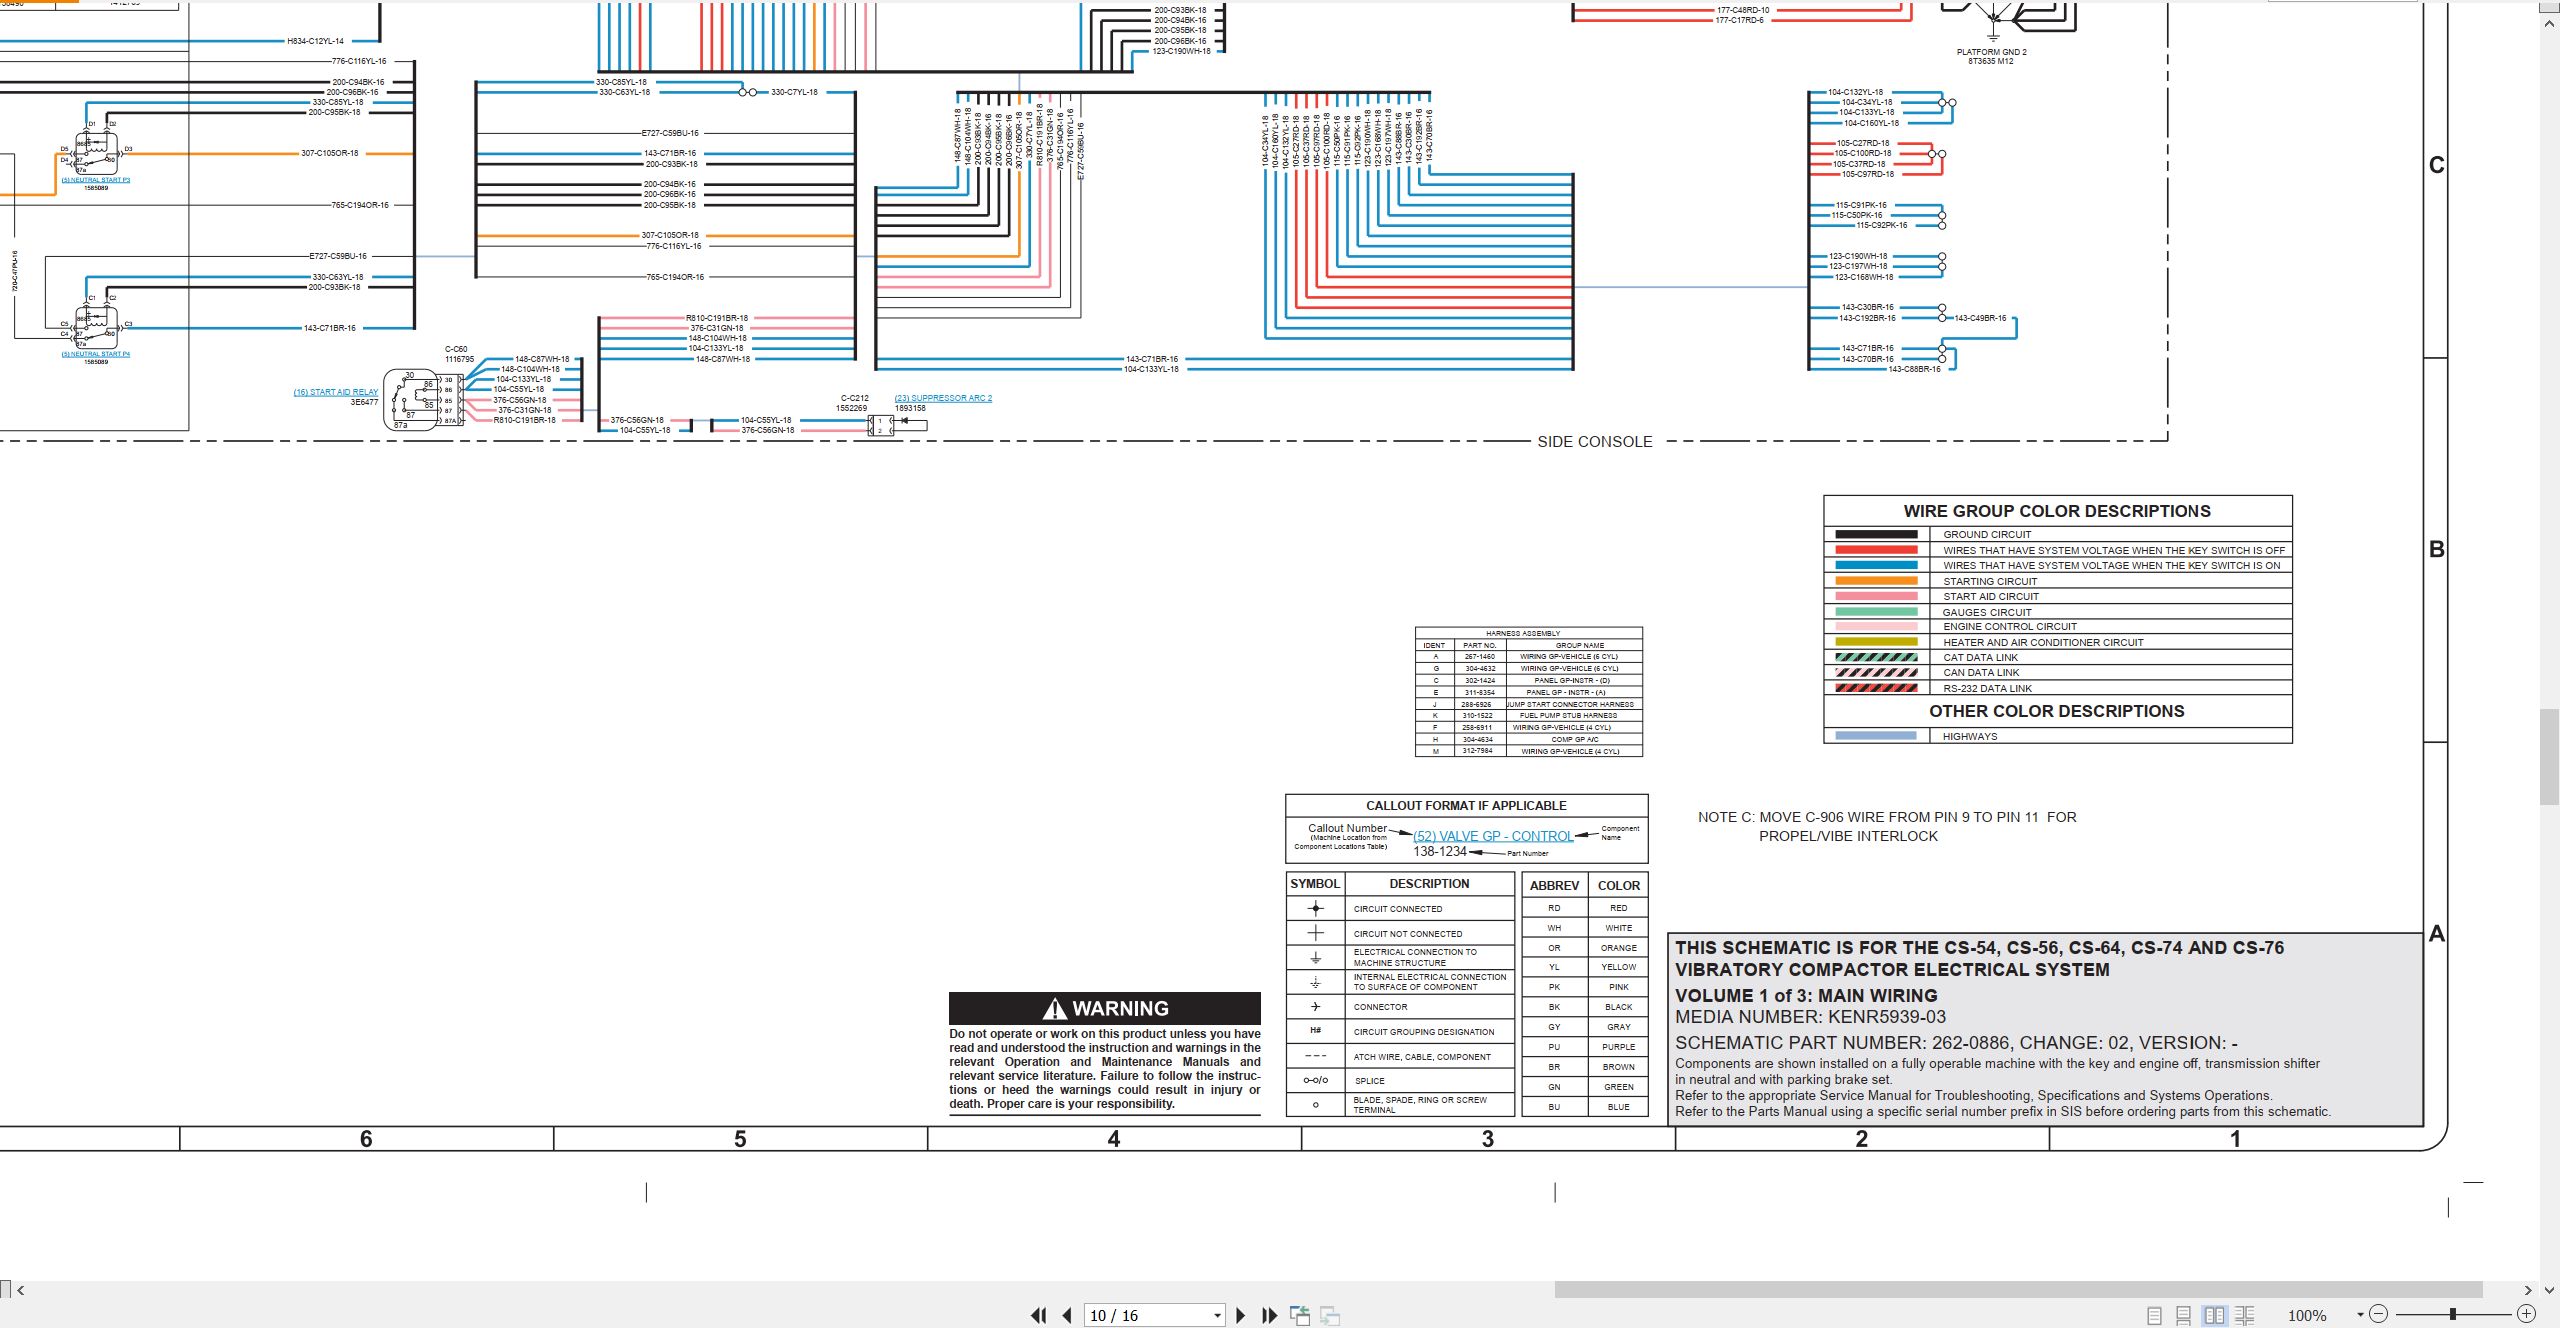Go to the first page
Image resolution: width=2560 pixels, height=1328 pixels.
coord(1039,1316)
